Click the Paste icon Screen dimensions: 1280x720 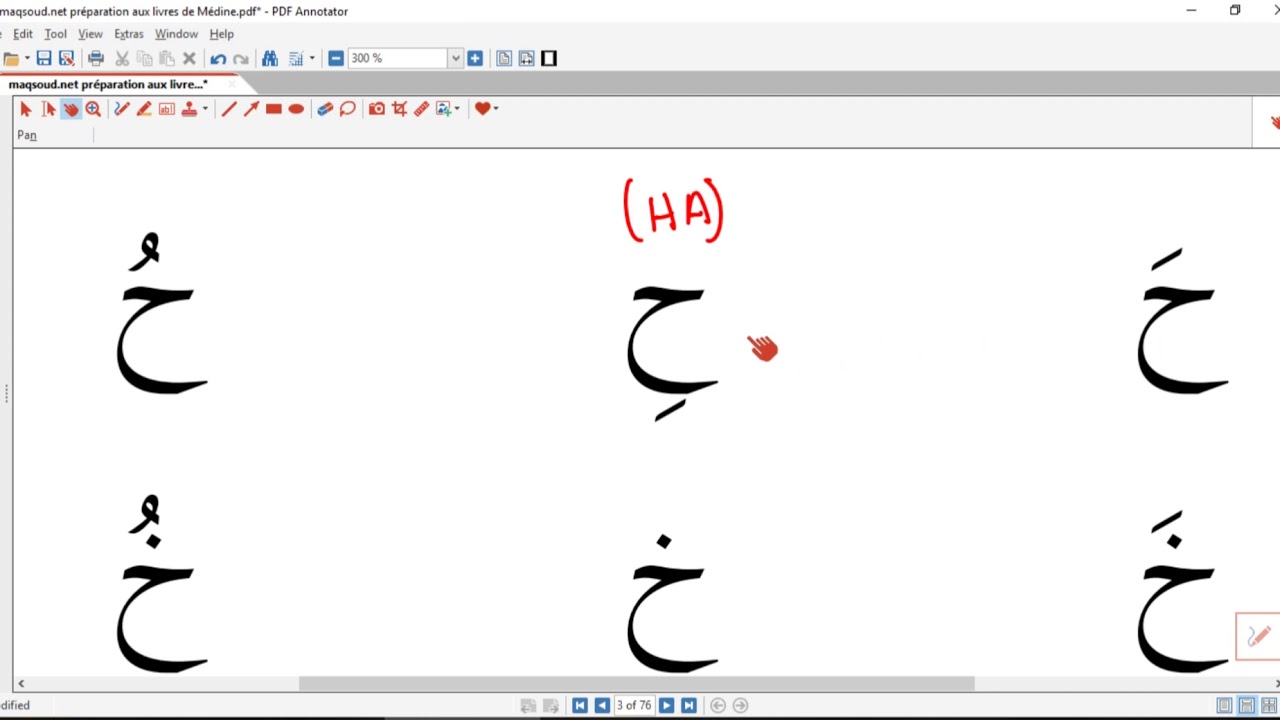pyautogui.click(x=167, y=58)
